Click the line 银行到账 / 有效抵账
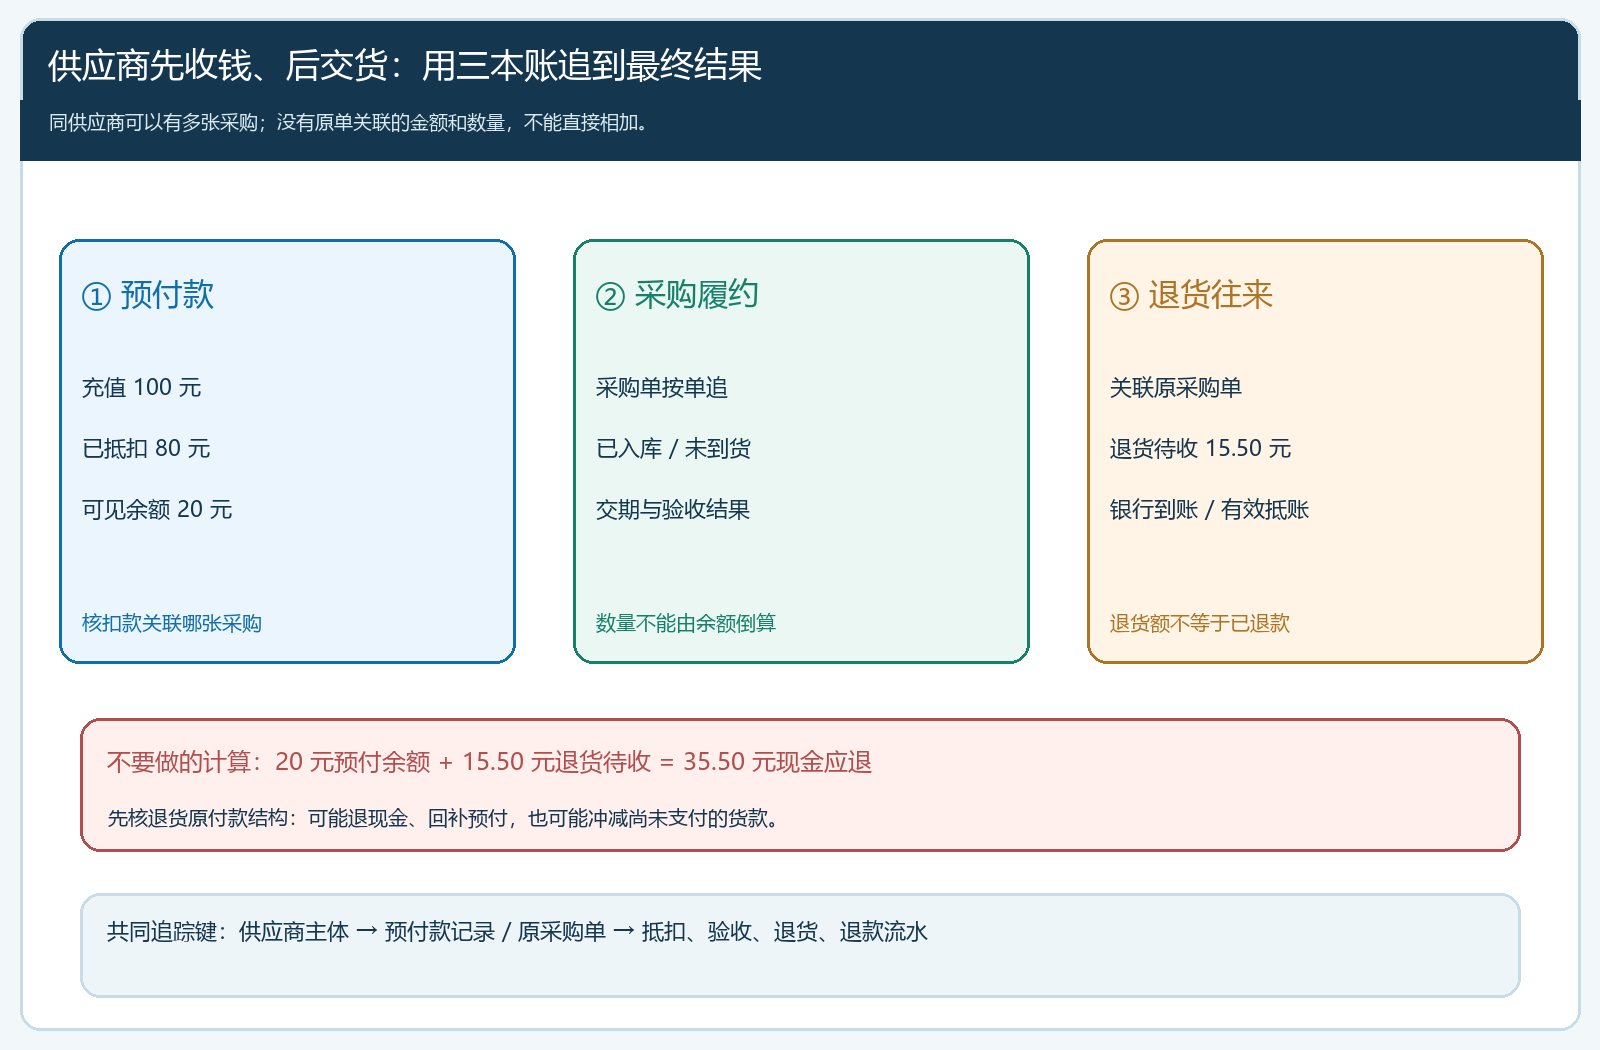This screenshot has width=1600, height=1050. click(x=1209, y=510)
